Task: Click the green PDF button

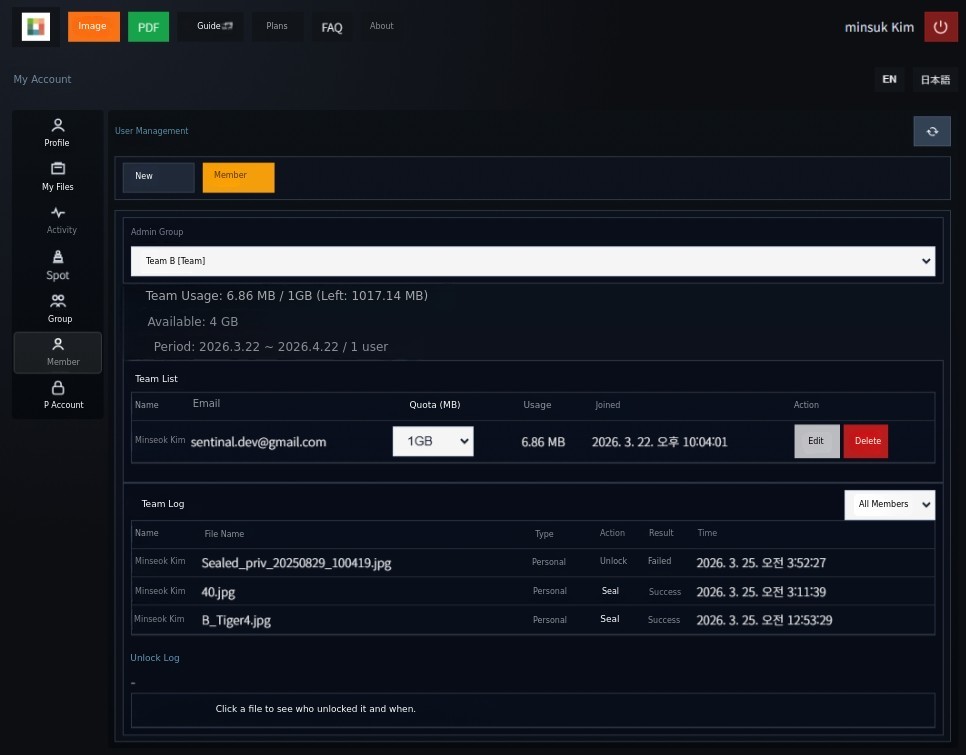Action: click(x=148, y=27)
